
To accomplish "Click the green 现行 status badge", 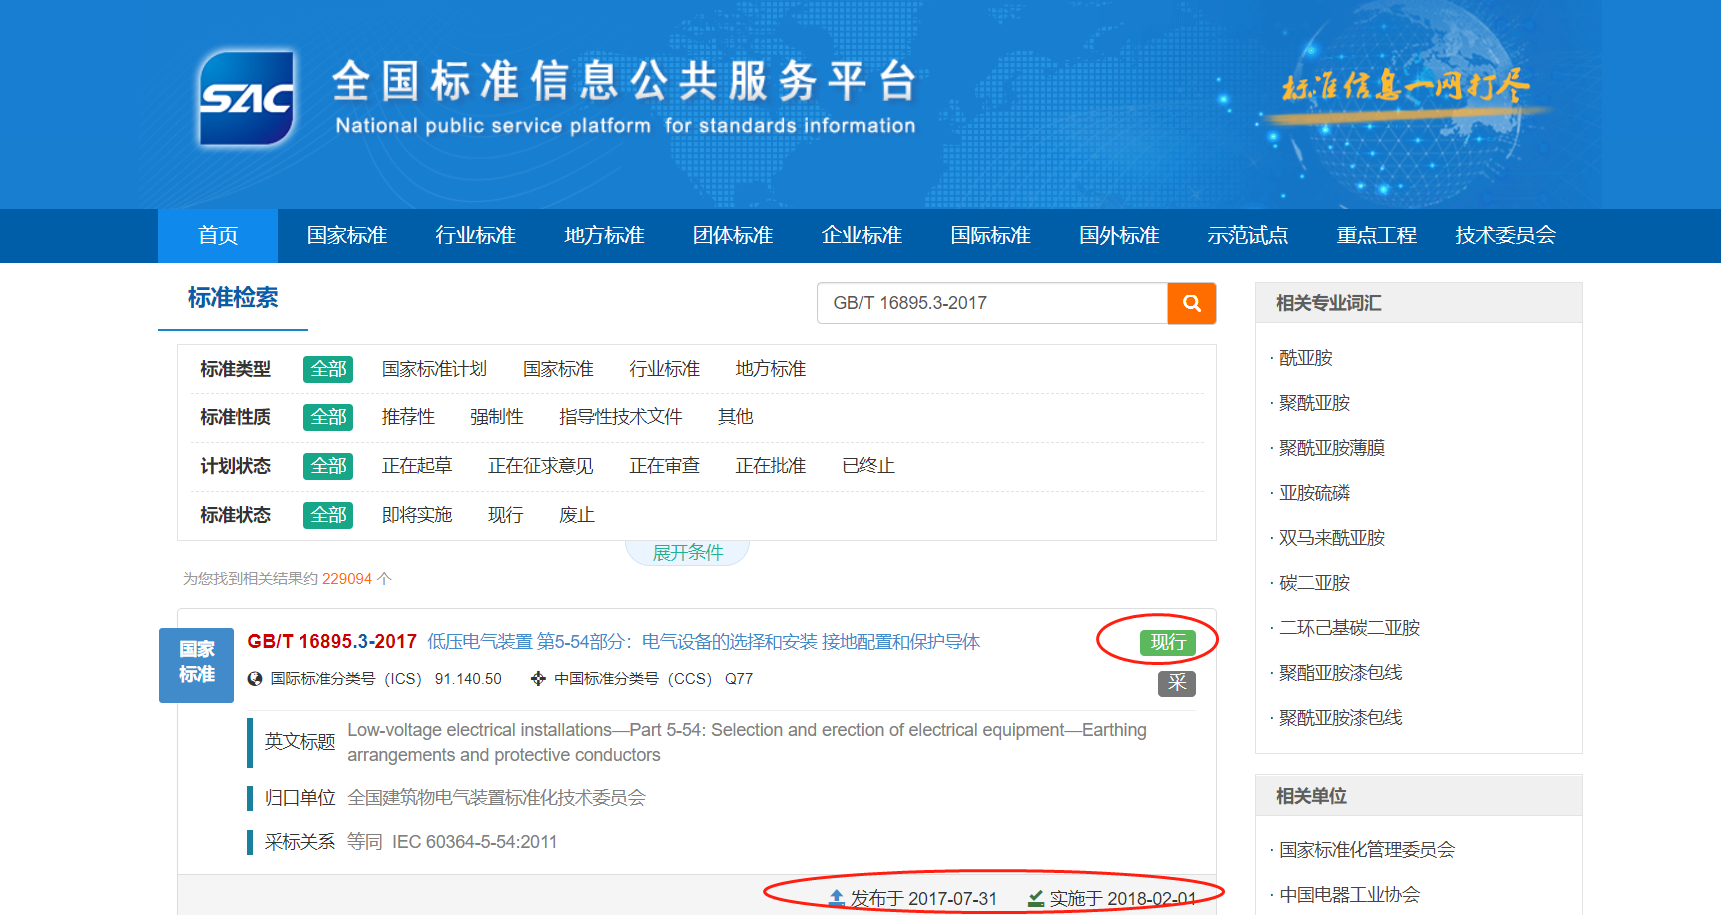I will click(x=1167, y=642).
